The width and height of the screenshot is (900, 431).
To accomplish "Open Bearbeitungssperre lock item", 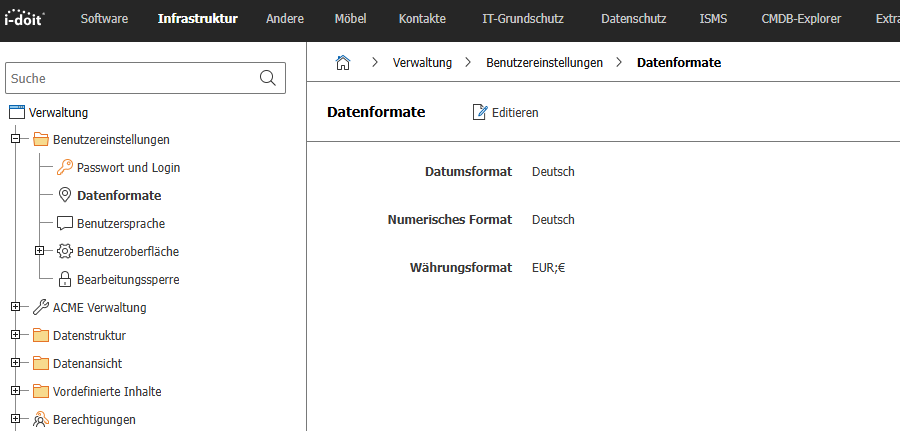I will point(127,280).
